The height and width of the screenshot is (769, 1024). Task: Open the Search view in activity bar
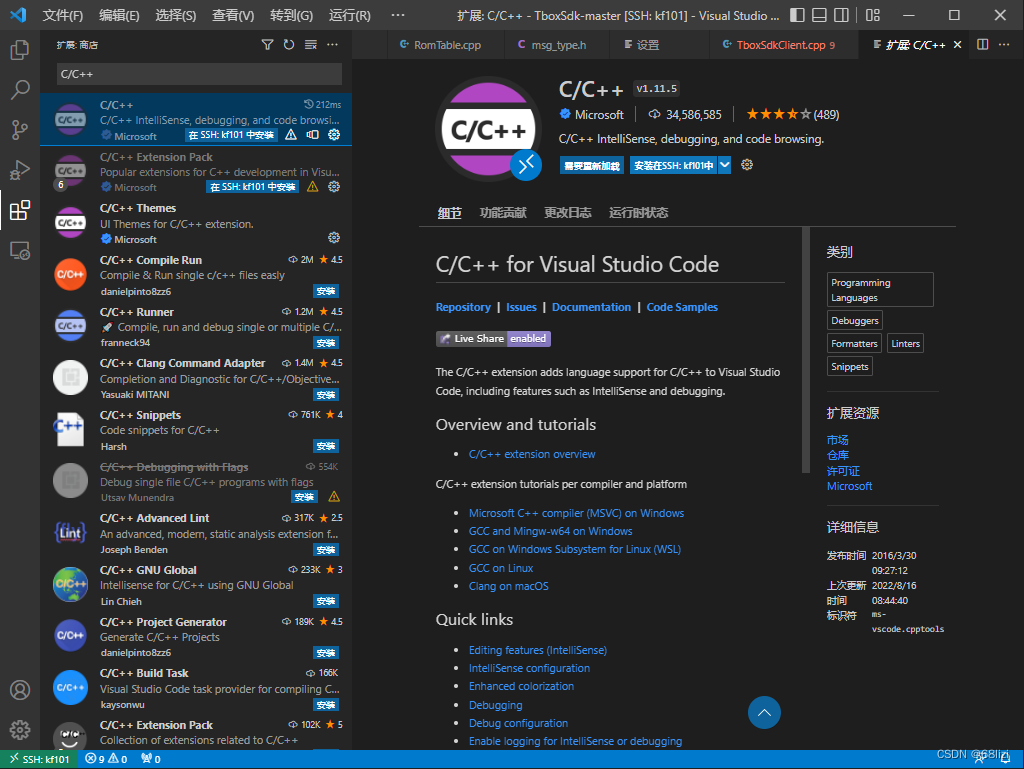pos(20,89)
